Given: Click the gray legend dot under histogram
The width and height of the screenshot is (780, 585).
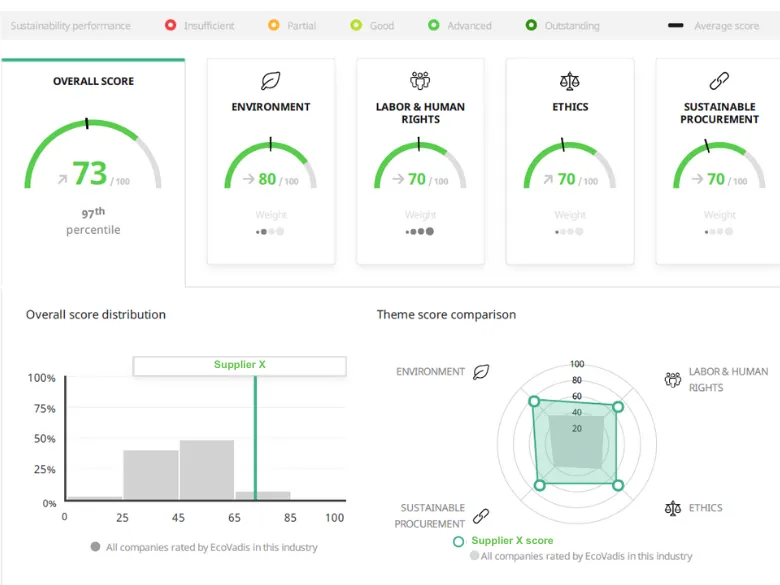Looking at the screenshot, I should pos(96,547).
